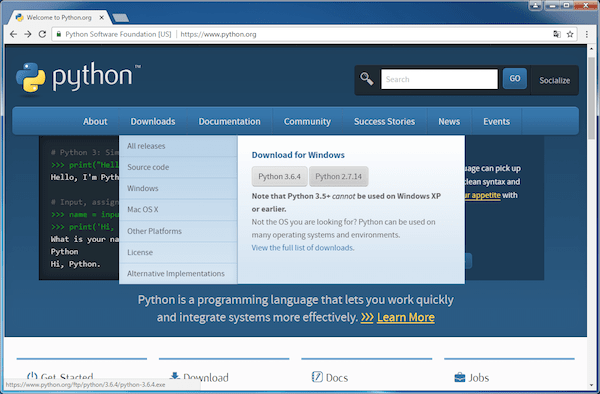
Task: Click the browser Forward arrow
Action: click(28, 34)
